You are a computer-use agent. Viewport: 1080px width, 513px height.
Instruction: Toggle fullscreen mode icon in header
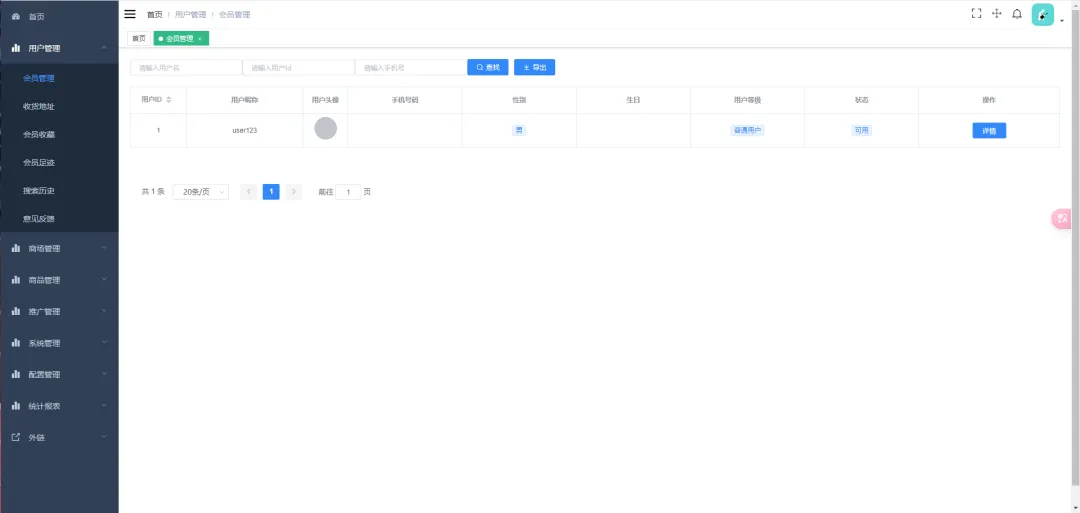(977, 14)
